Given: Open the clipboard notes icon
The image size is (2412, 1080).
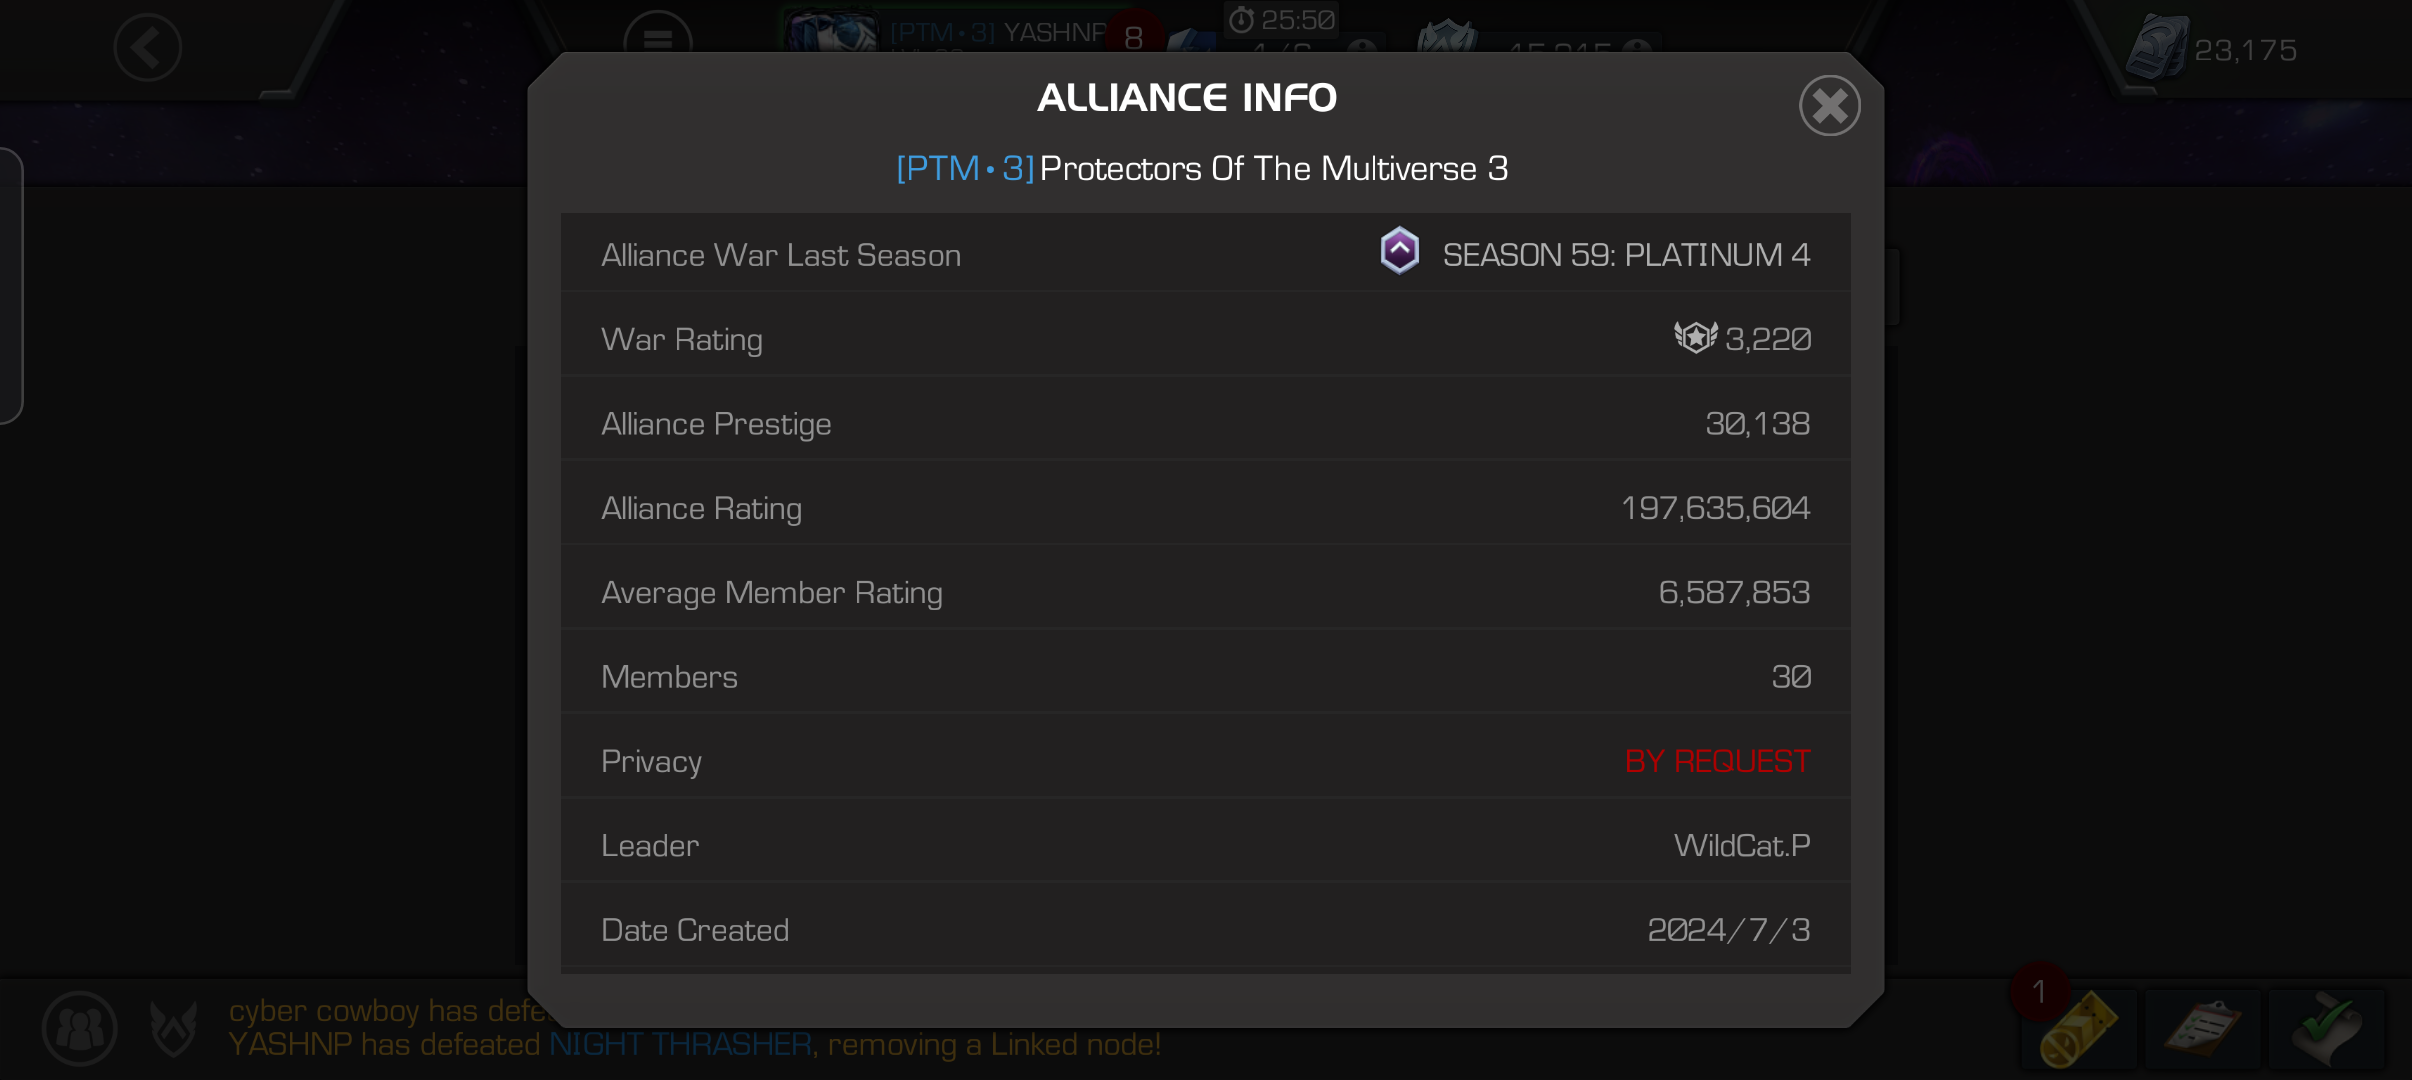Looking at the screenshot, I should click(2202, 1029).
